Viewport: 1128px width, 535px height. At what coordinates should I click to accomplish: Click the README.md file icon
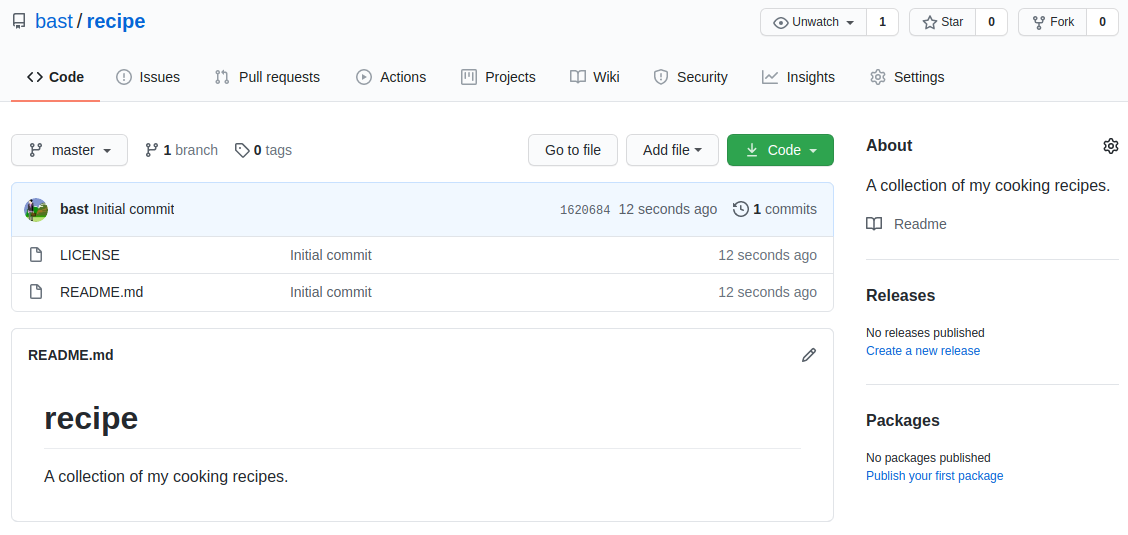click(x=36, y=292)
